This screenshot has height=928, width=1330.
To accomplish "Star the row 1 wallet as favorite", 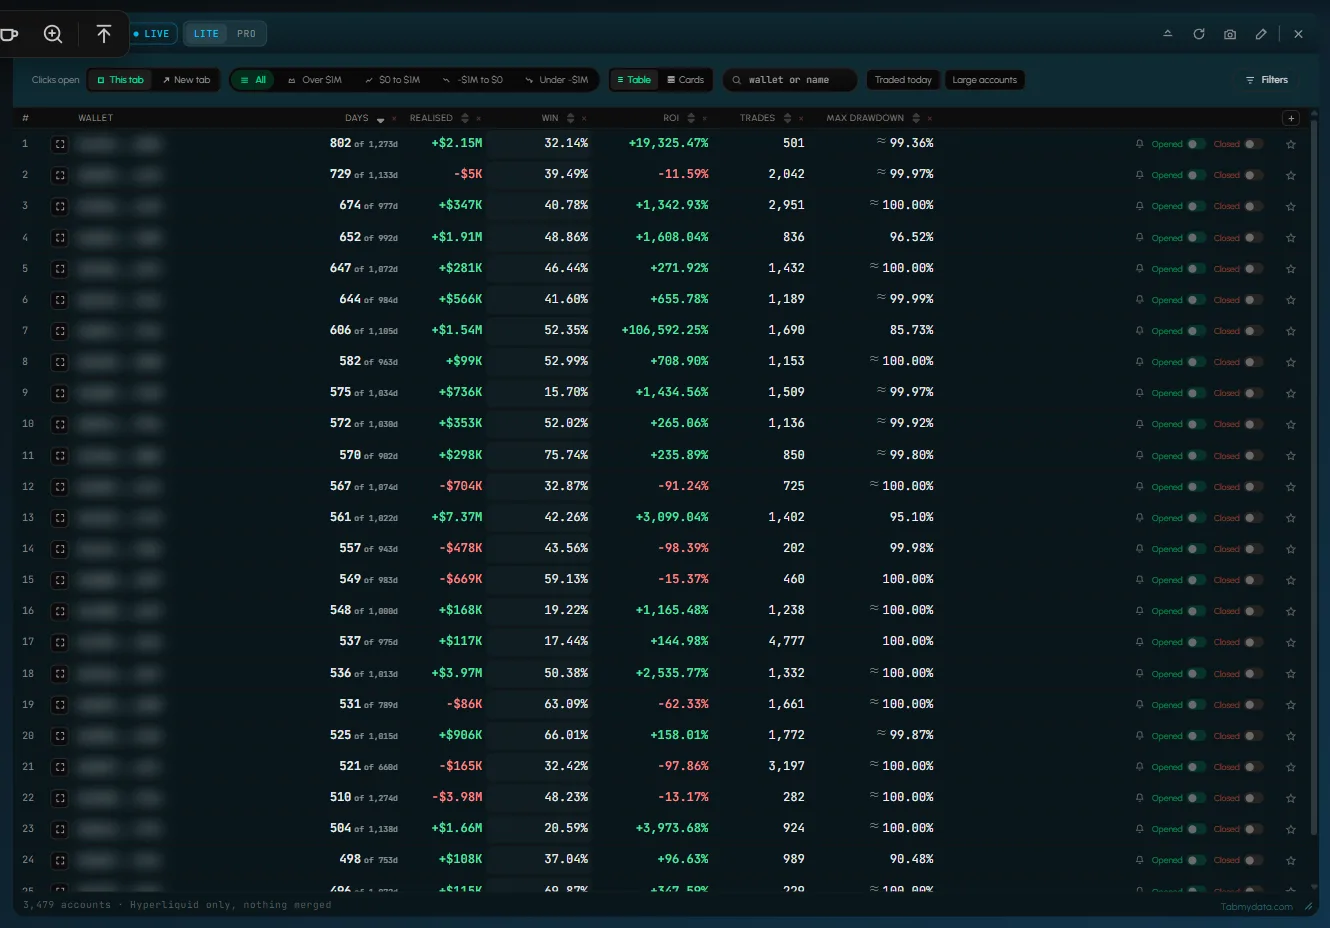I will 1291,144.
